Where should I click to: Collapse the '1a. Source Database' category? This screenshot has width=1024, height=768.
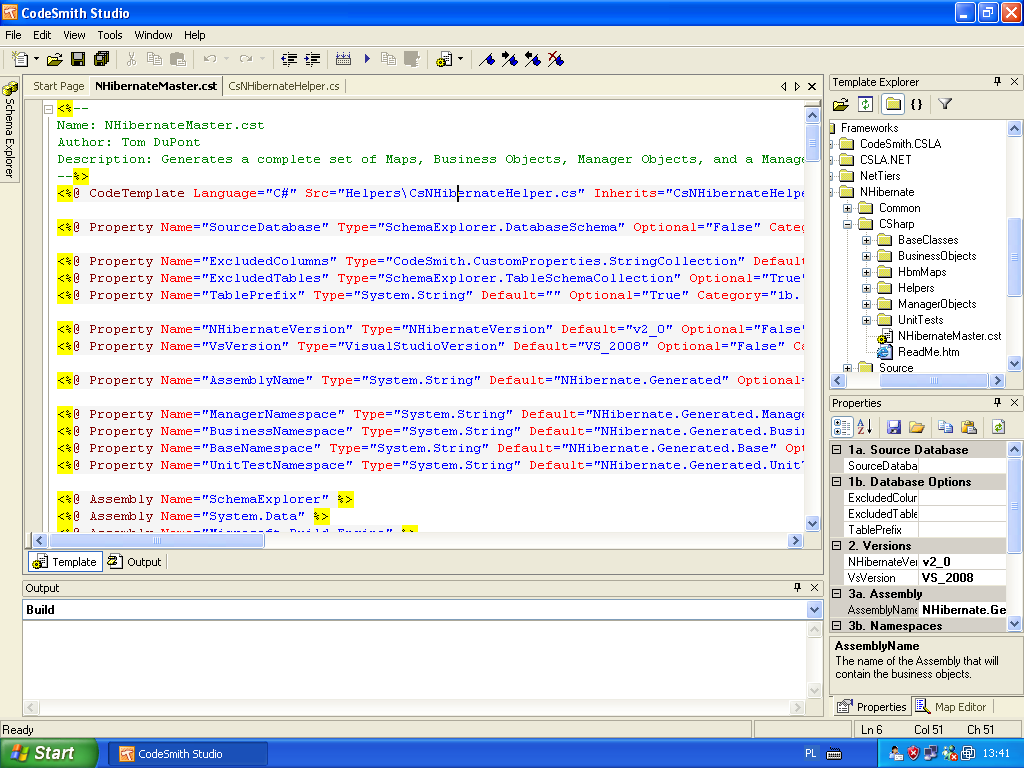point(837,449)
